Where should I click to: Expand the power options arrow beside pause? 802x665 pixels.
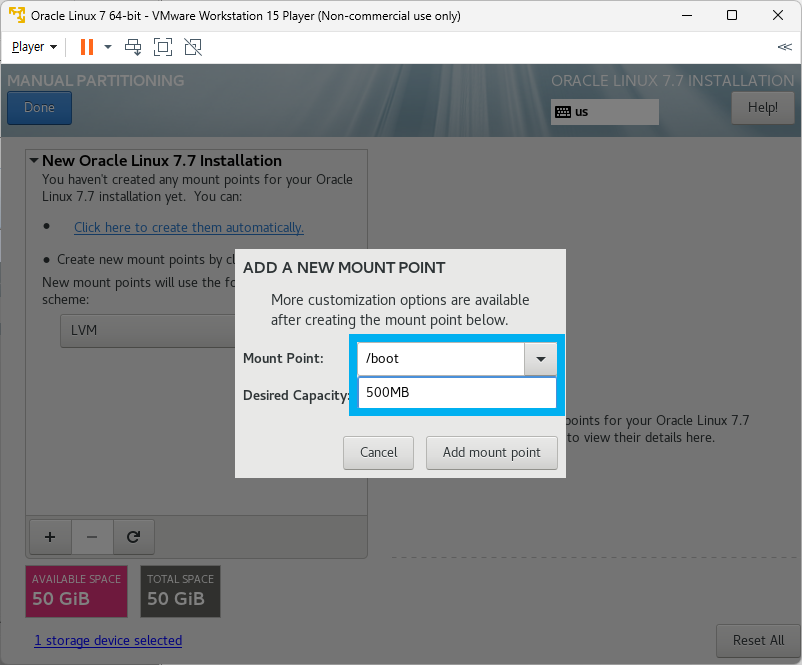click(108, 47)
